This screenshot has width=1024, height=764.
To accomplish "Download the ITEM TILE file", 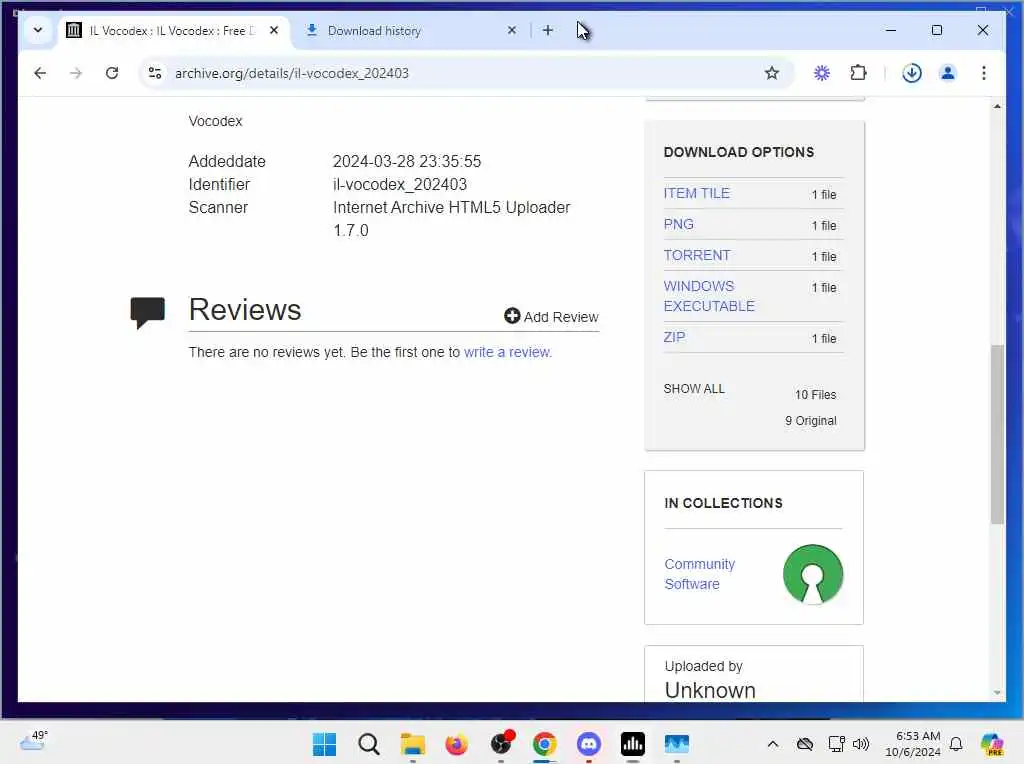I will click(696, 193).
